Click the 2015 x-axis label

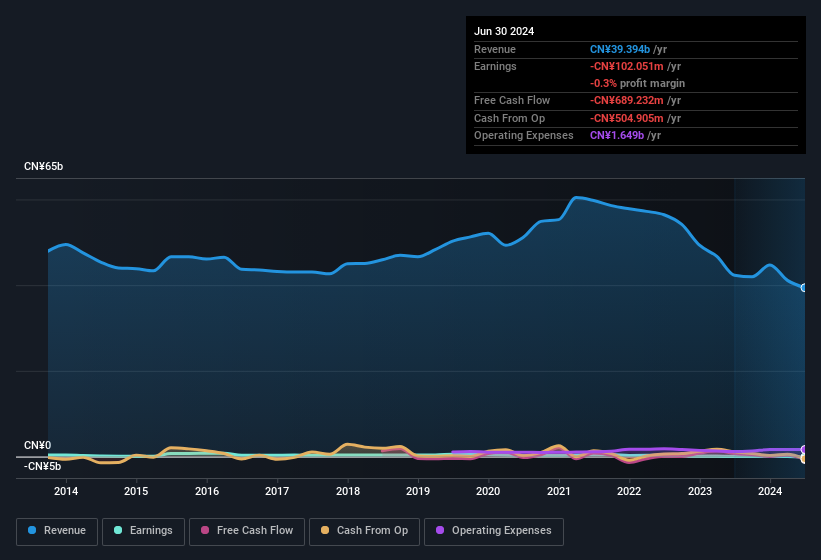tap(136, 491)
